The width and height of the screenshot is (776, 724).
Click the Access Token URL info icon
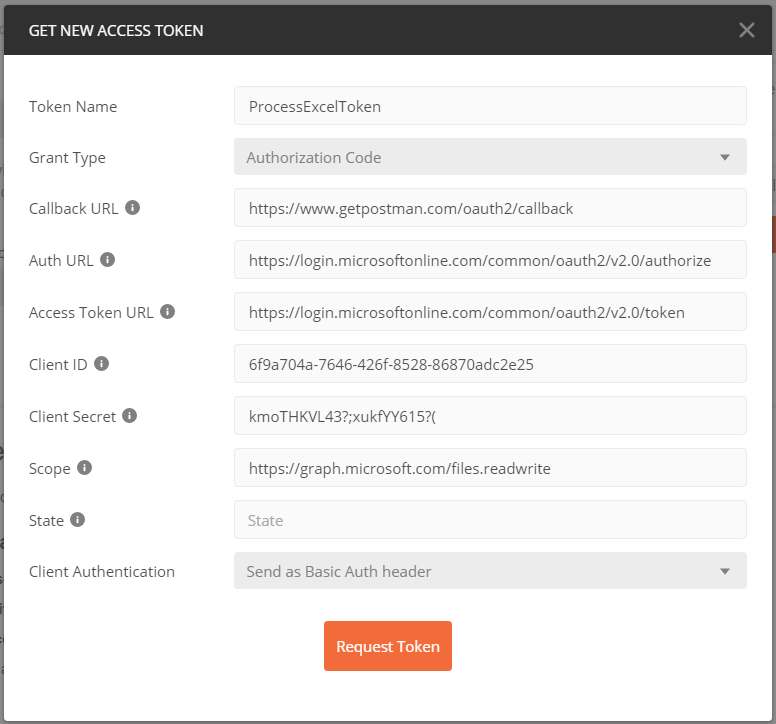168,312
